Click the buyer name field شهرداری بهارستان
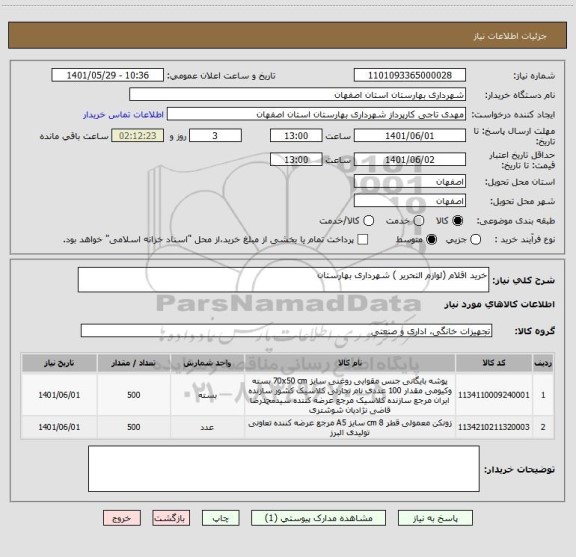 [298, 95]
